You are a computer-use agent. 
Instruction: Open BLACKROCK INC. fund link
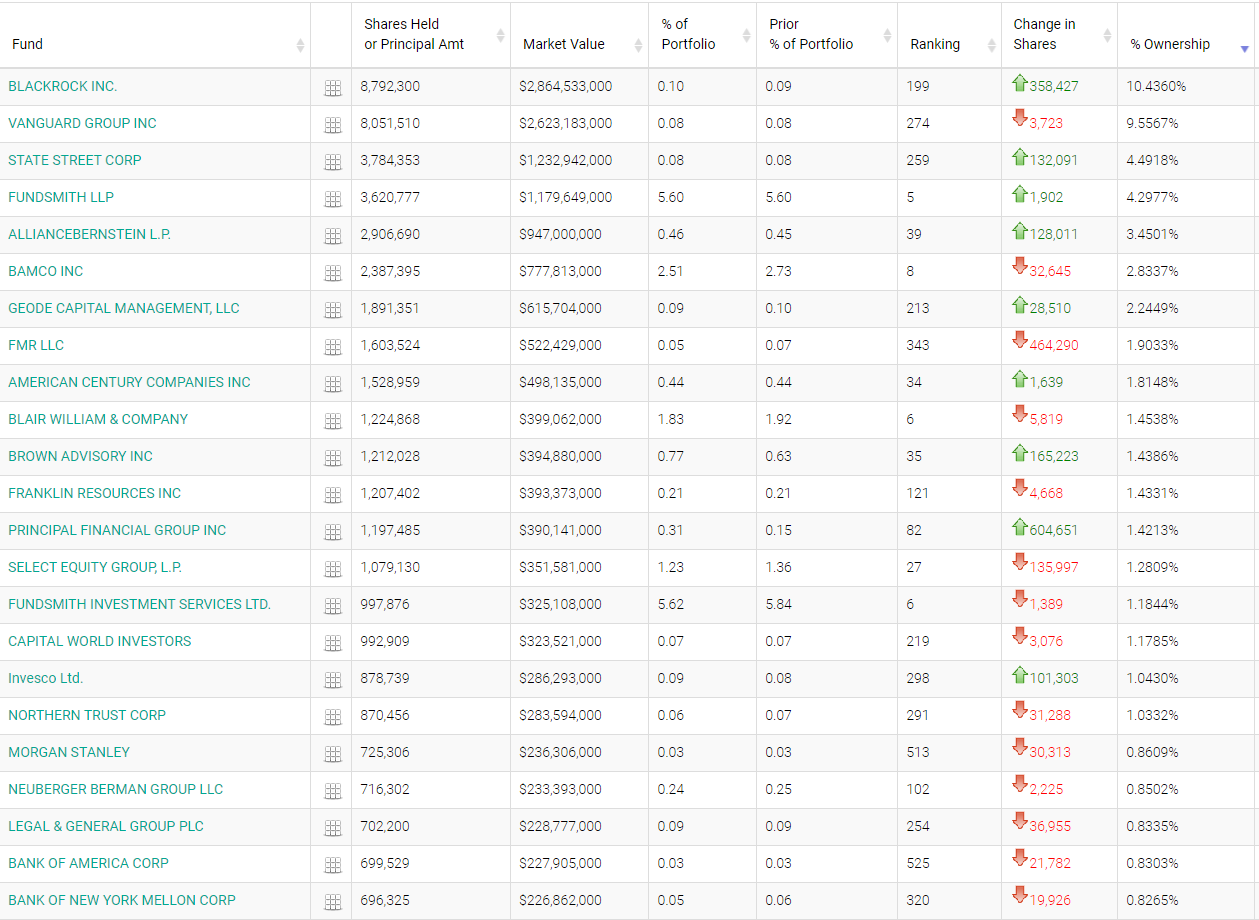pos(63,86)
